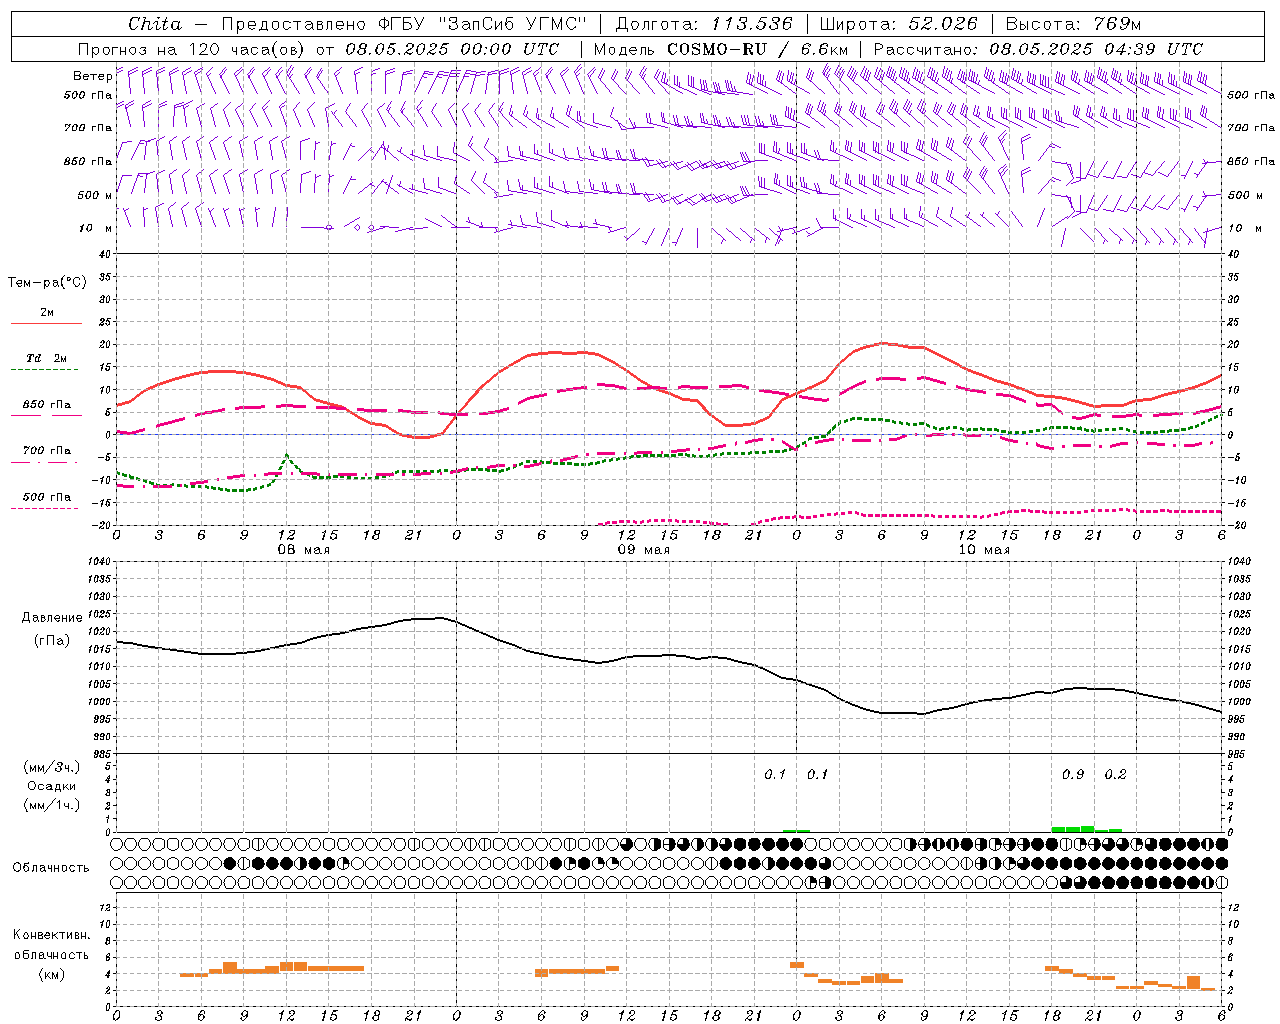The width and height of the screenshot is (1280, 1024).
Task: Select the 'Широта: 52.026' header value
Action: (898, 24)
